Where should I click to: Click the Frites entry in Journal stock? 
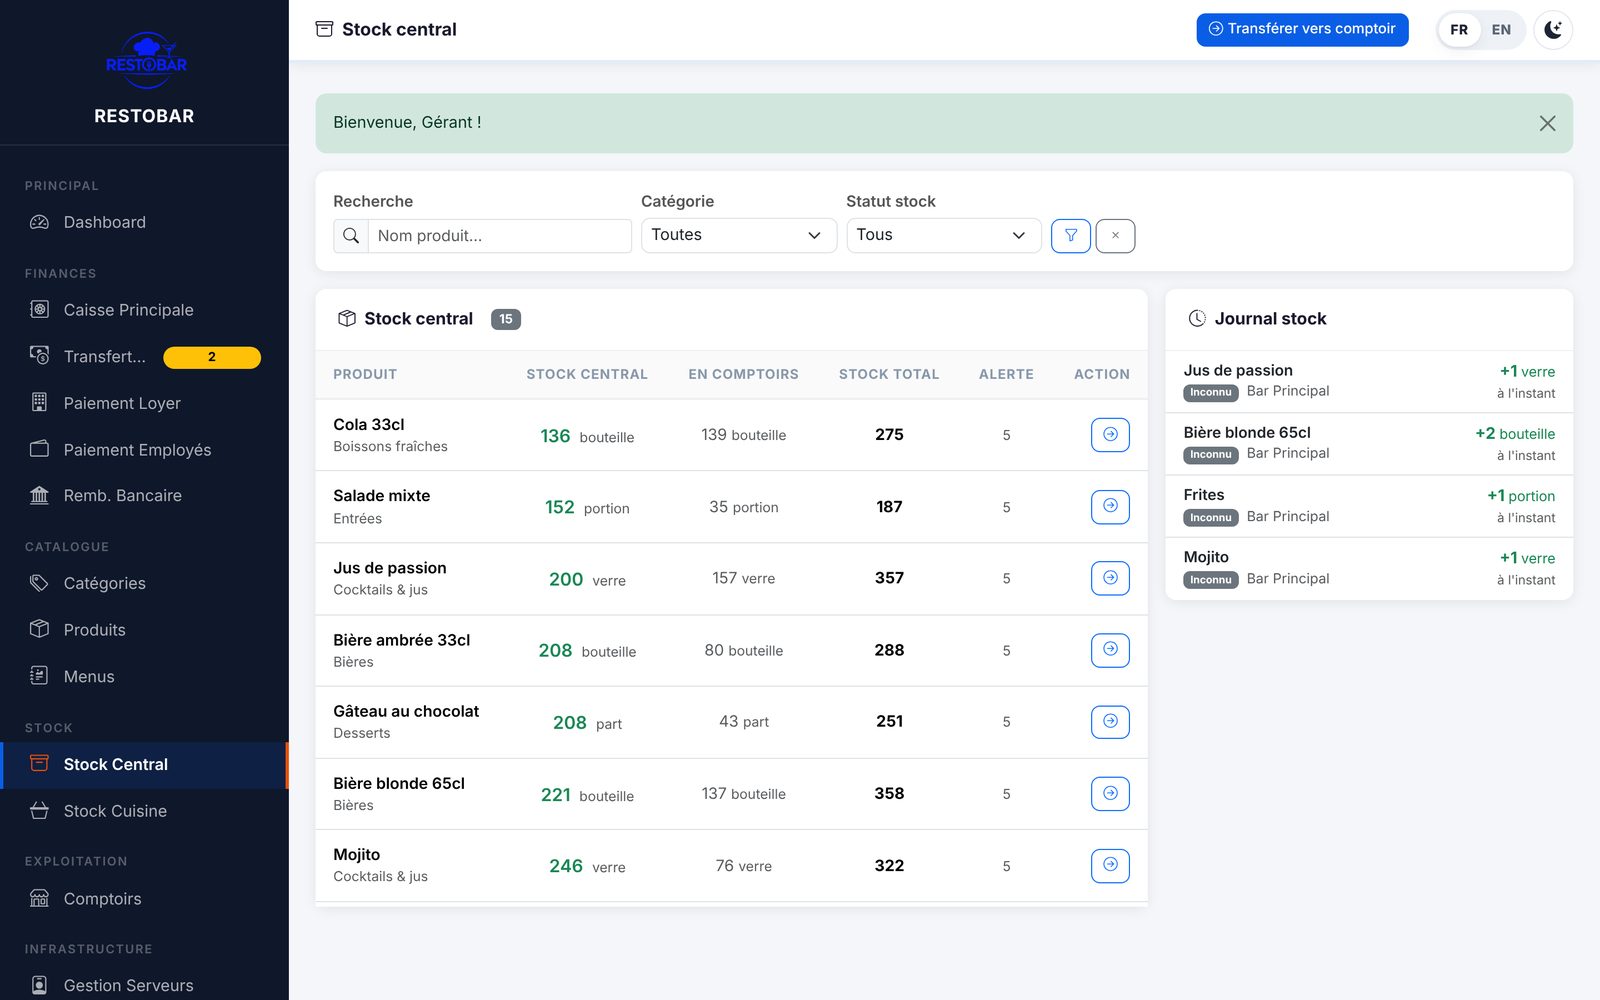coord(1369,506)
